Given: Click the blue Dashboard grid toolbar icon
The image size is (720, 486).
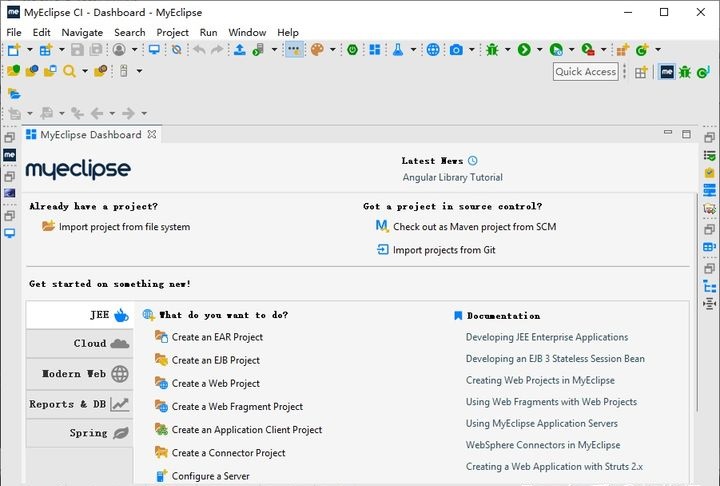Looking at the screenshot, I should tap(375, 50).
